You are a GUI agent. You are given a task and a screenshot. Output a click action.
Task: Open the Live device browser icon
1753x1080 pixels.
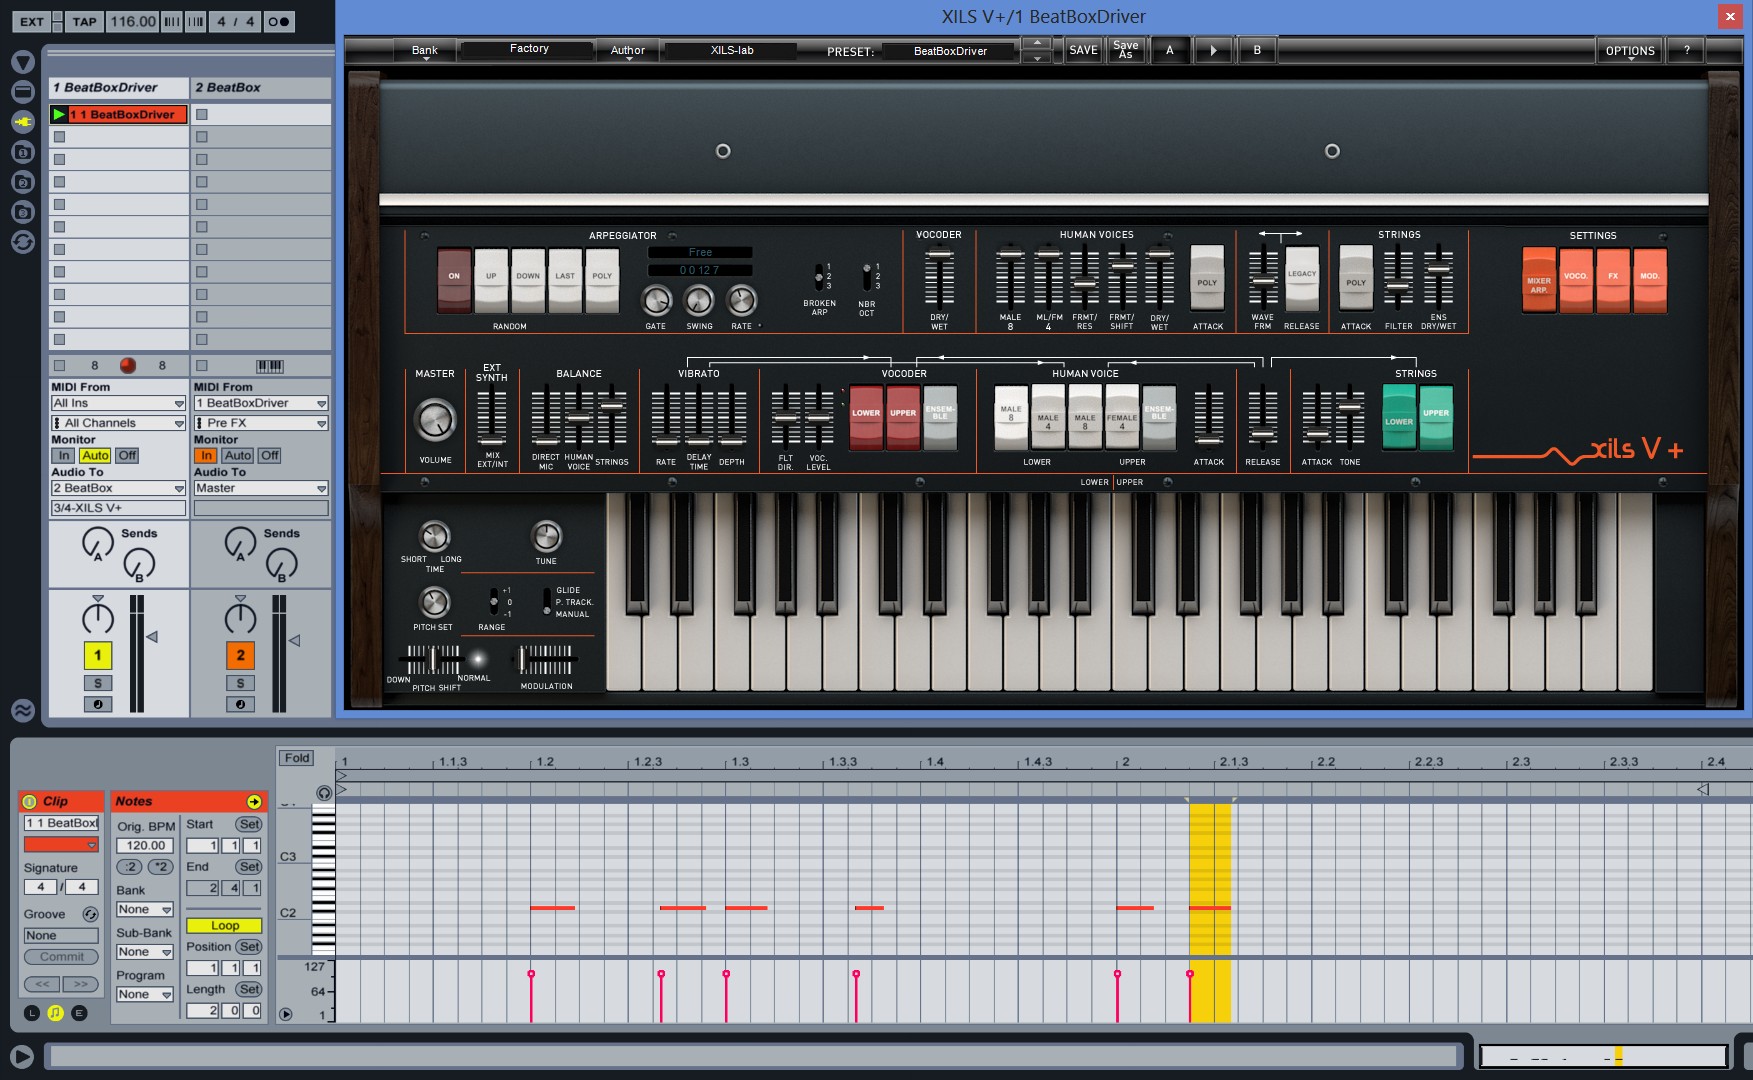coord(23,91)
